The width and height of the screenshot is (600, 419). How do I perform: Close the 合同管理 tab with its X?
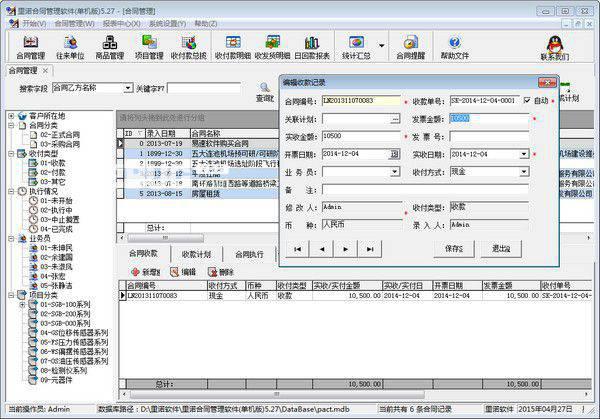pos(45,71)
